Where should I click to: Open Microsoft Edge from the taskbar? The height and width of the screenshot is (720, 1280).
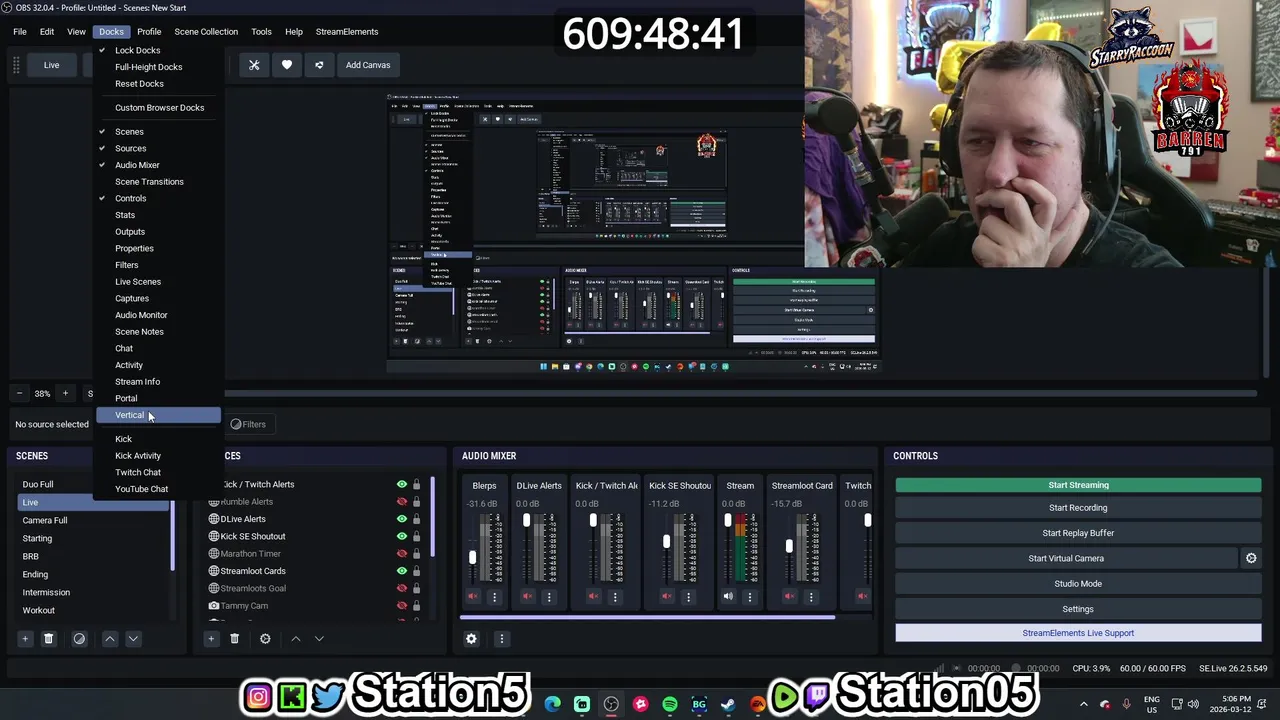pyautogui.click(x=552, y=704)
